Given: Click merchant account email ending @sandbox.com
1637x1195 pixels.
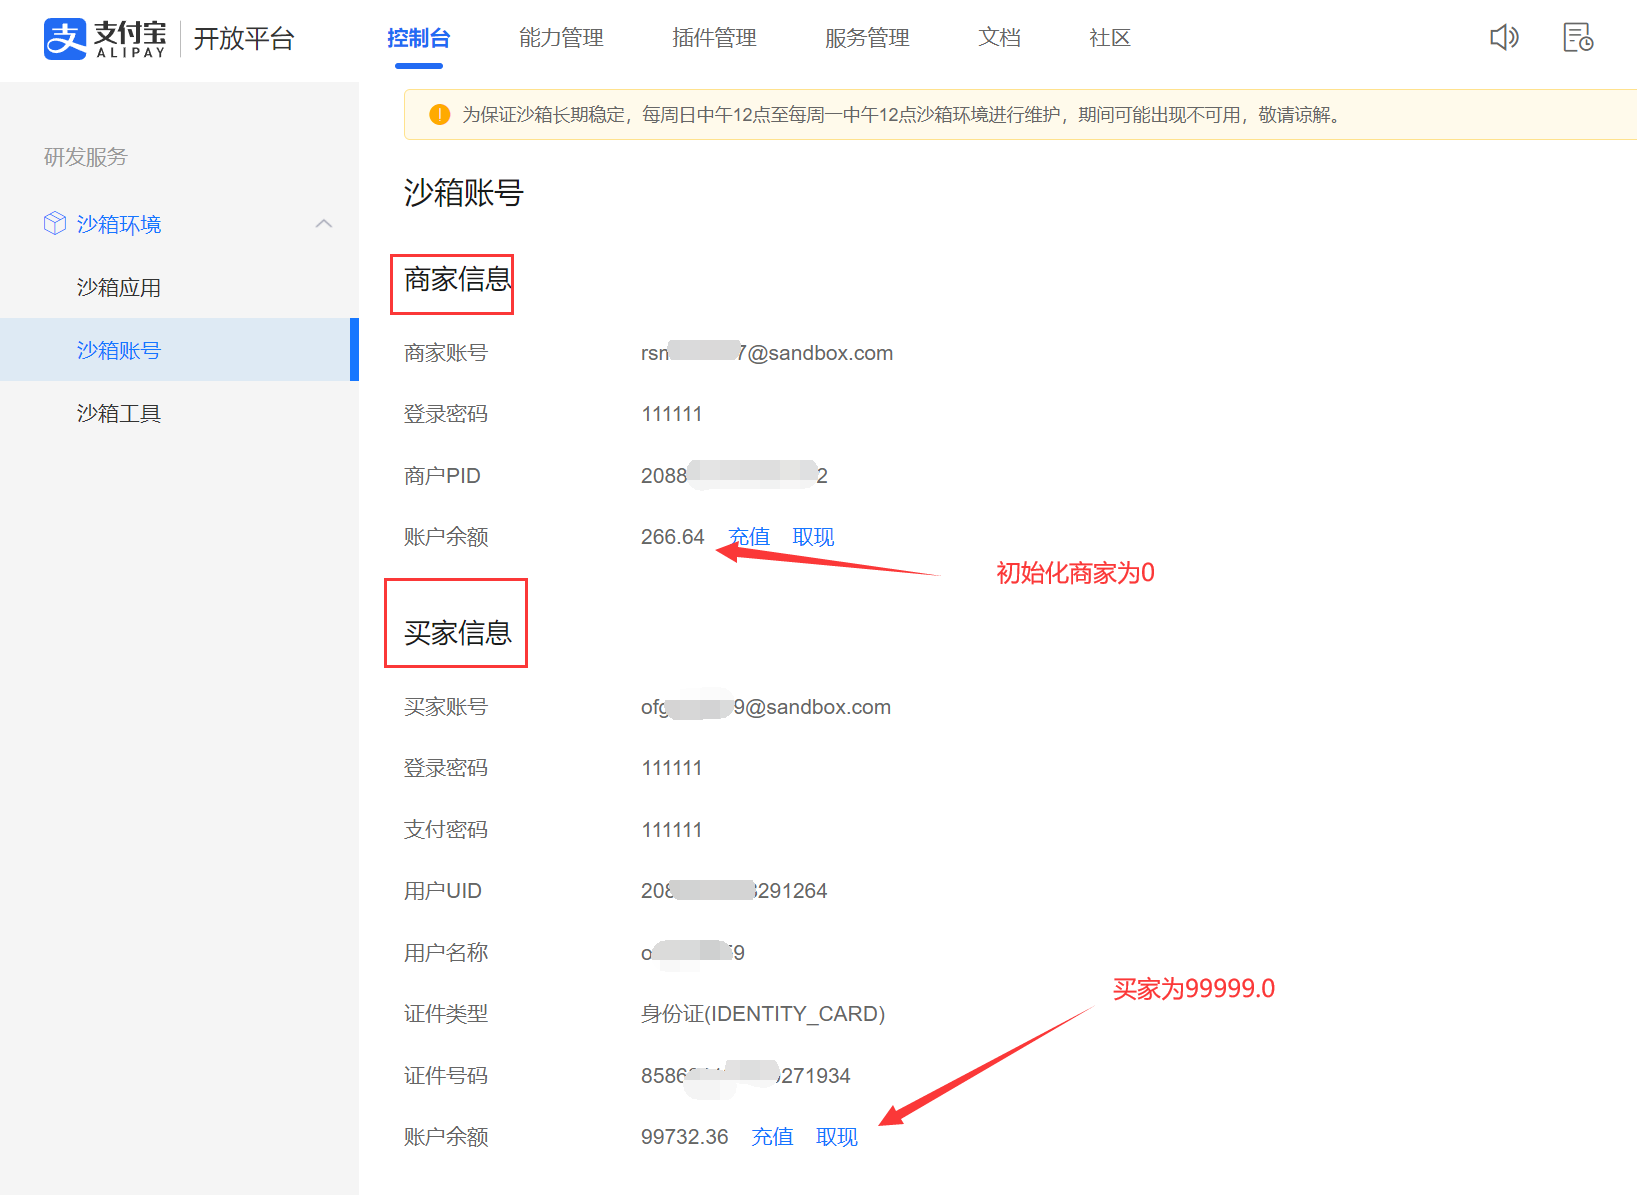Looking at the screenshot, I should pos(767,353).
